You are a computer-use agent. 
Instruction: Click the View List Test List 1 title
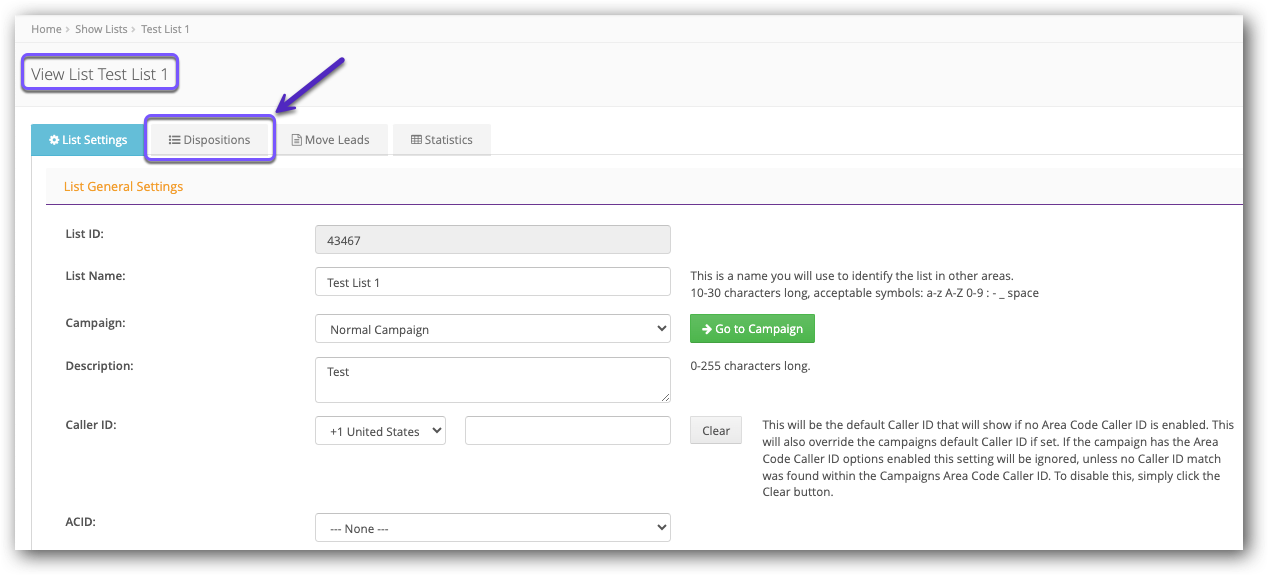pyautogui.click(x=100, y=74)
